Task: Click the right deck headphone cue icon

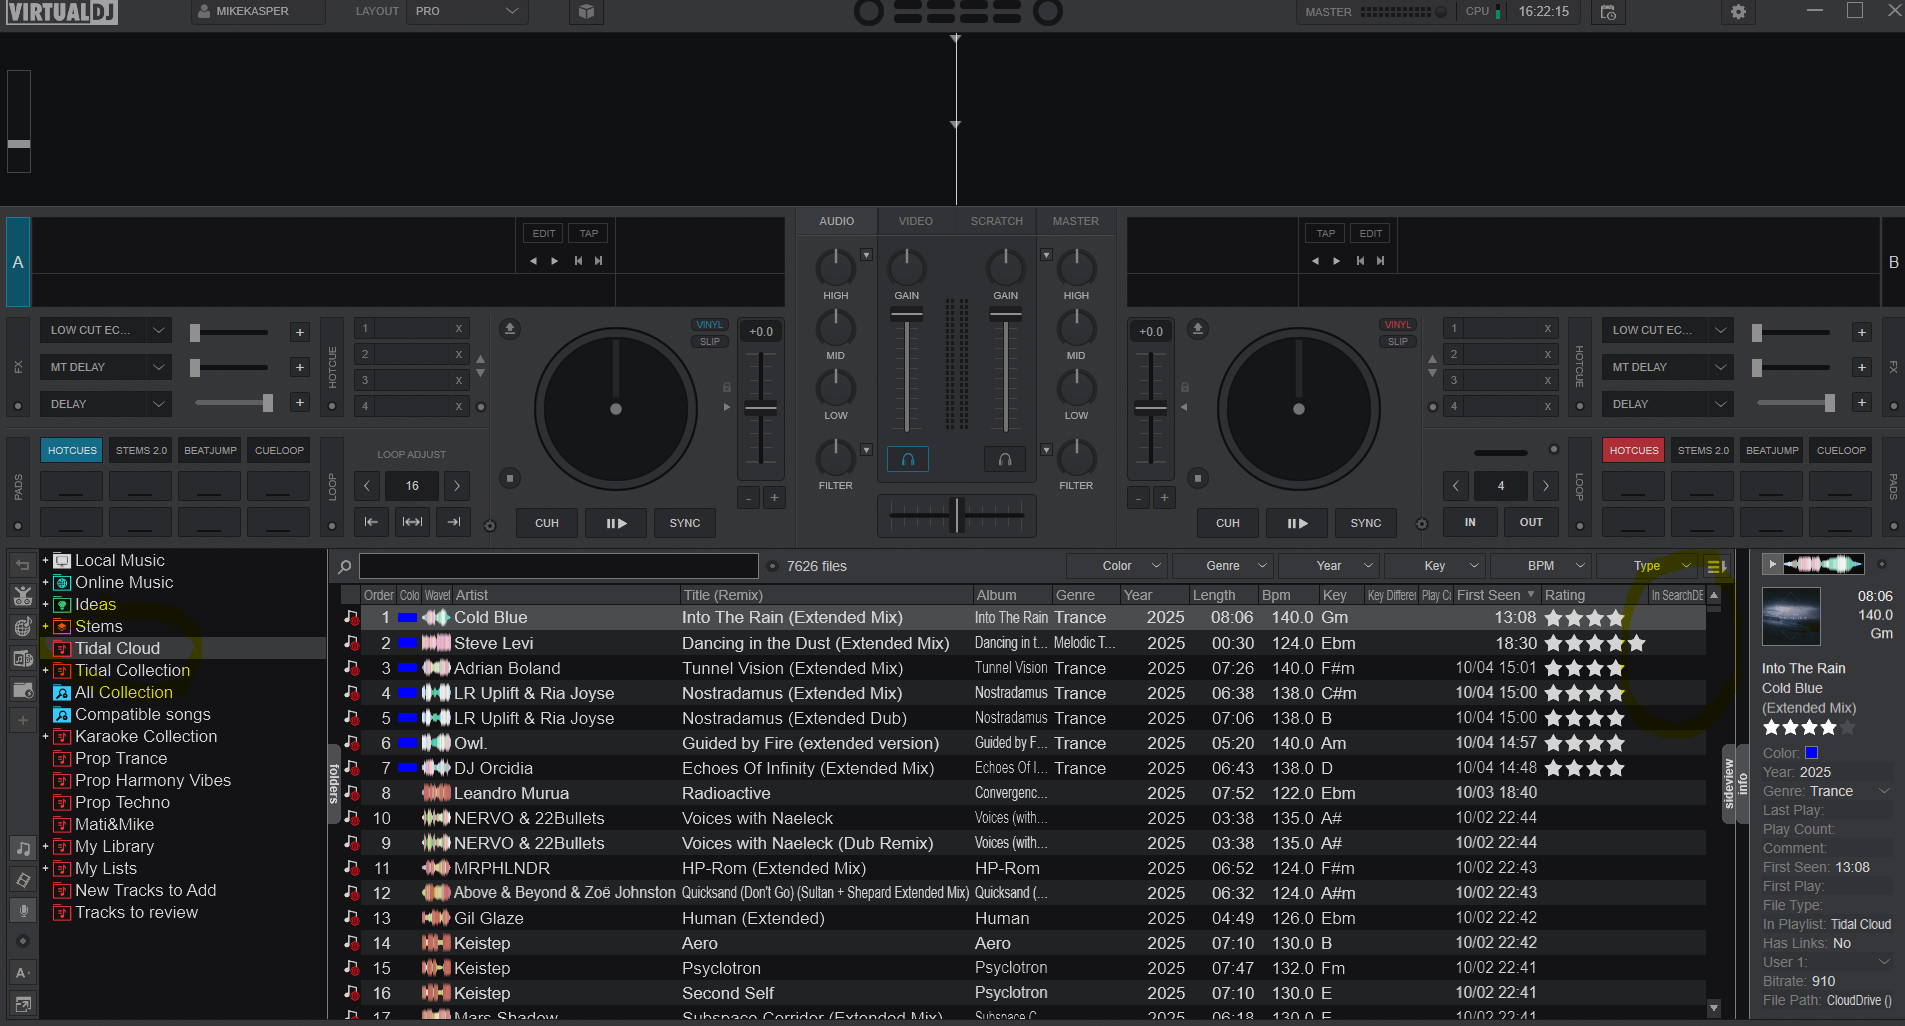Action: [1005, 459]
